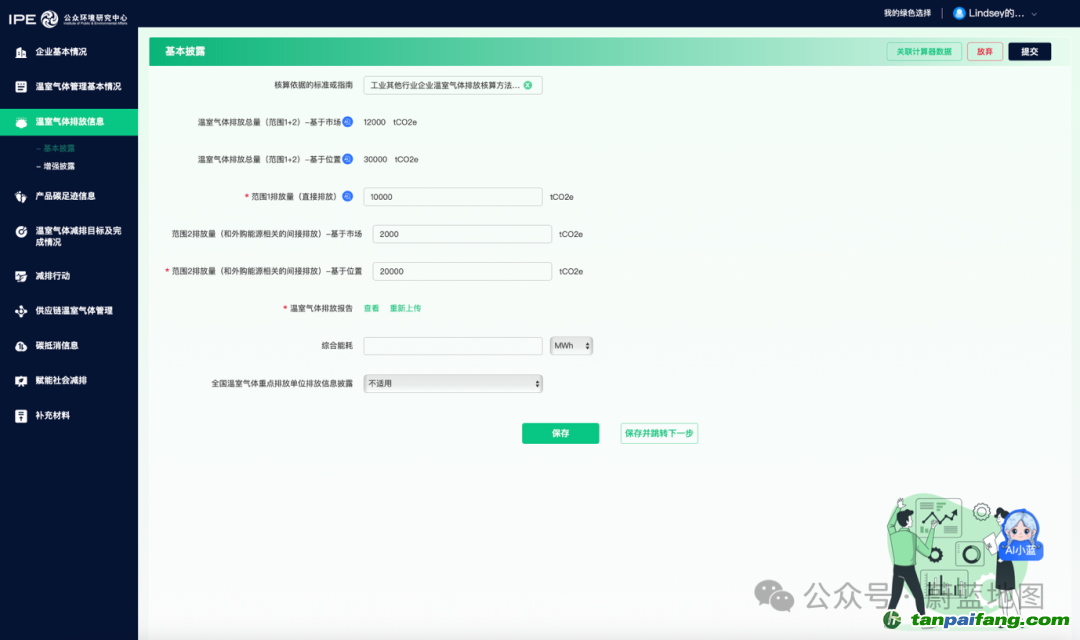Expand the 不适用 disclosure dropdown
This screenshot has height=640, width=1080.
(x=453, y=383)
